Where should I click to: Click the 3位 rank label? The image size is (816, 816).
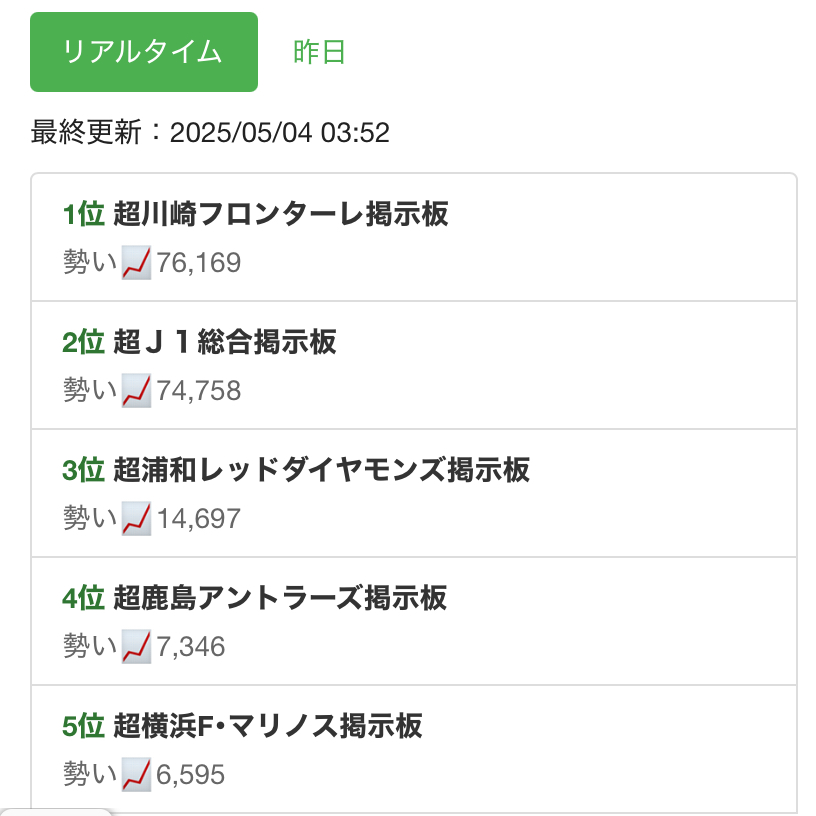(83, 470)
